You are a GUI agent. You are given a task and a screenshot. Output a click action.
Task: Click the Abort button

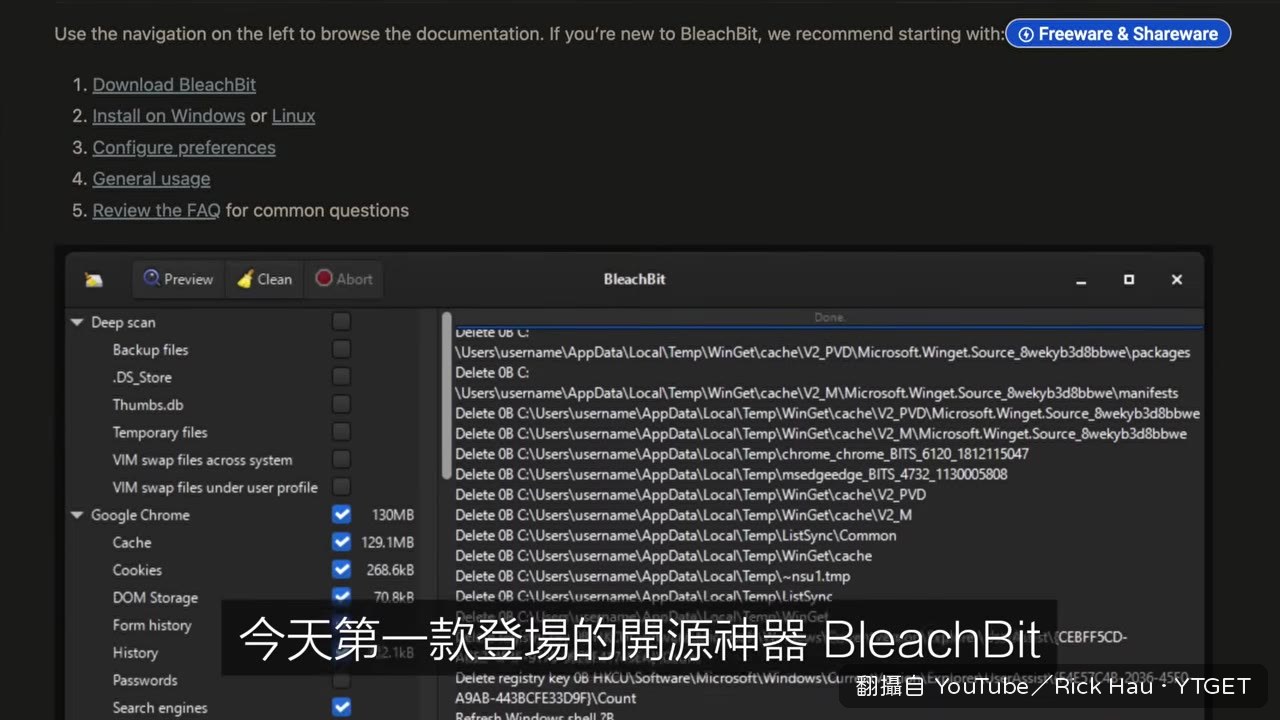[344, 279]
